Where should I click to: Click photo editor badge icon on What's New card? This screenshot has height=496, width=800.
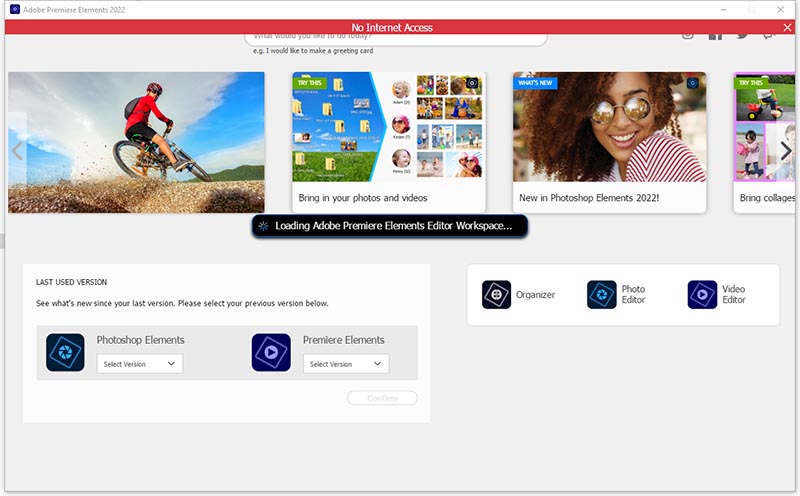pyautogui.click(x=692, y=83)
